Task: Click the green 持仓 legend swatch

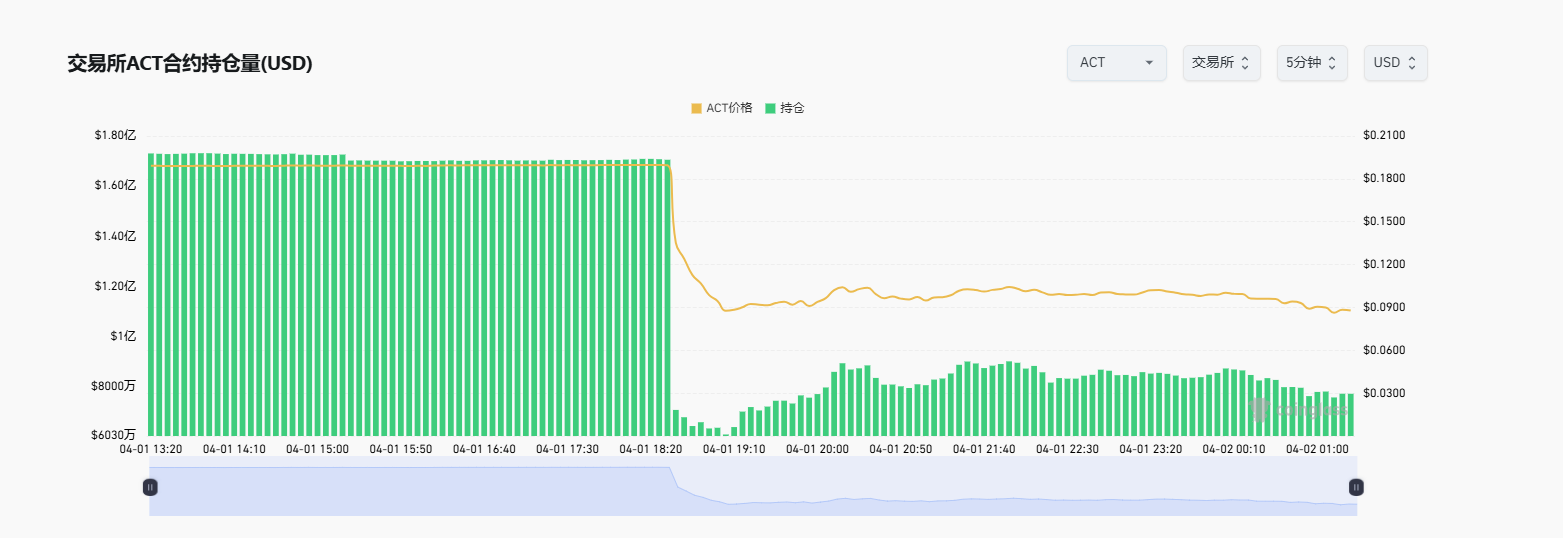Action: [x=770, y=108]
